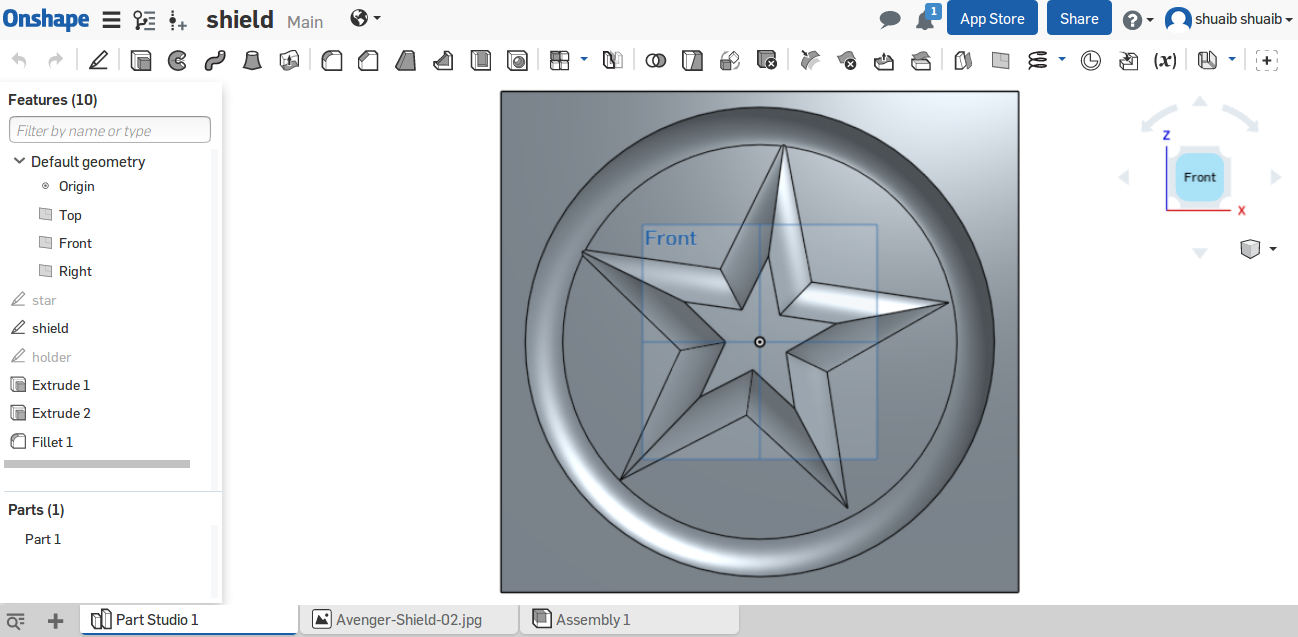Select the Move face tool
The height and width of the screenshot is (637, 1298).
pos(884,61)
